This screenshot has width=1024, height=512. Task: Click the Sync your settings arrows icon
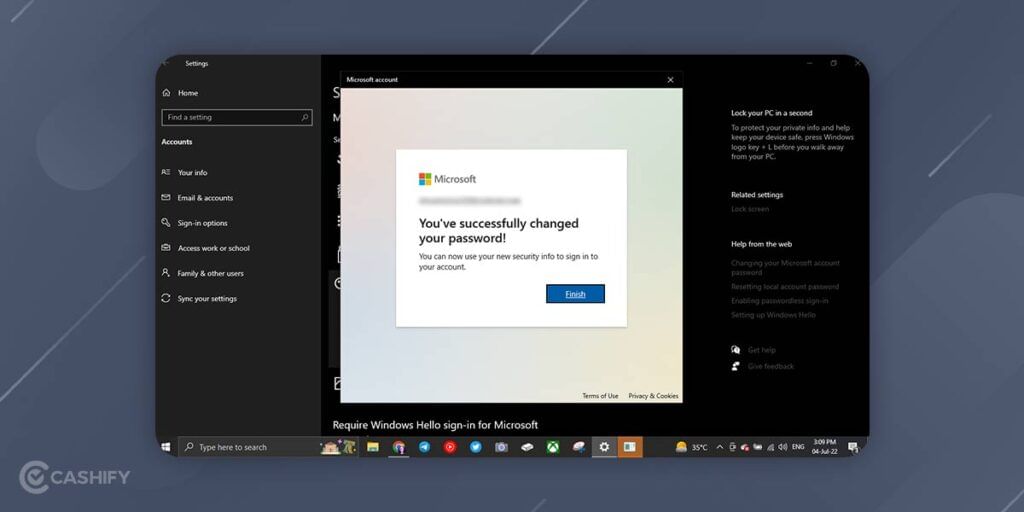pyautogui.click(x=166, y=298)
